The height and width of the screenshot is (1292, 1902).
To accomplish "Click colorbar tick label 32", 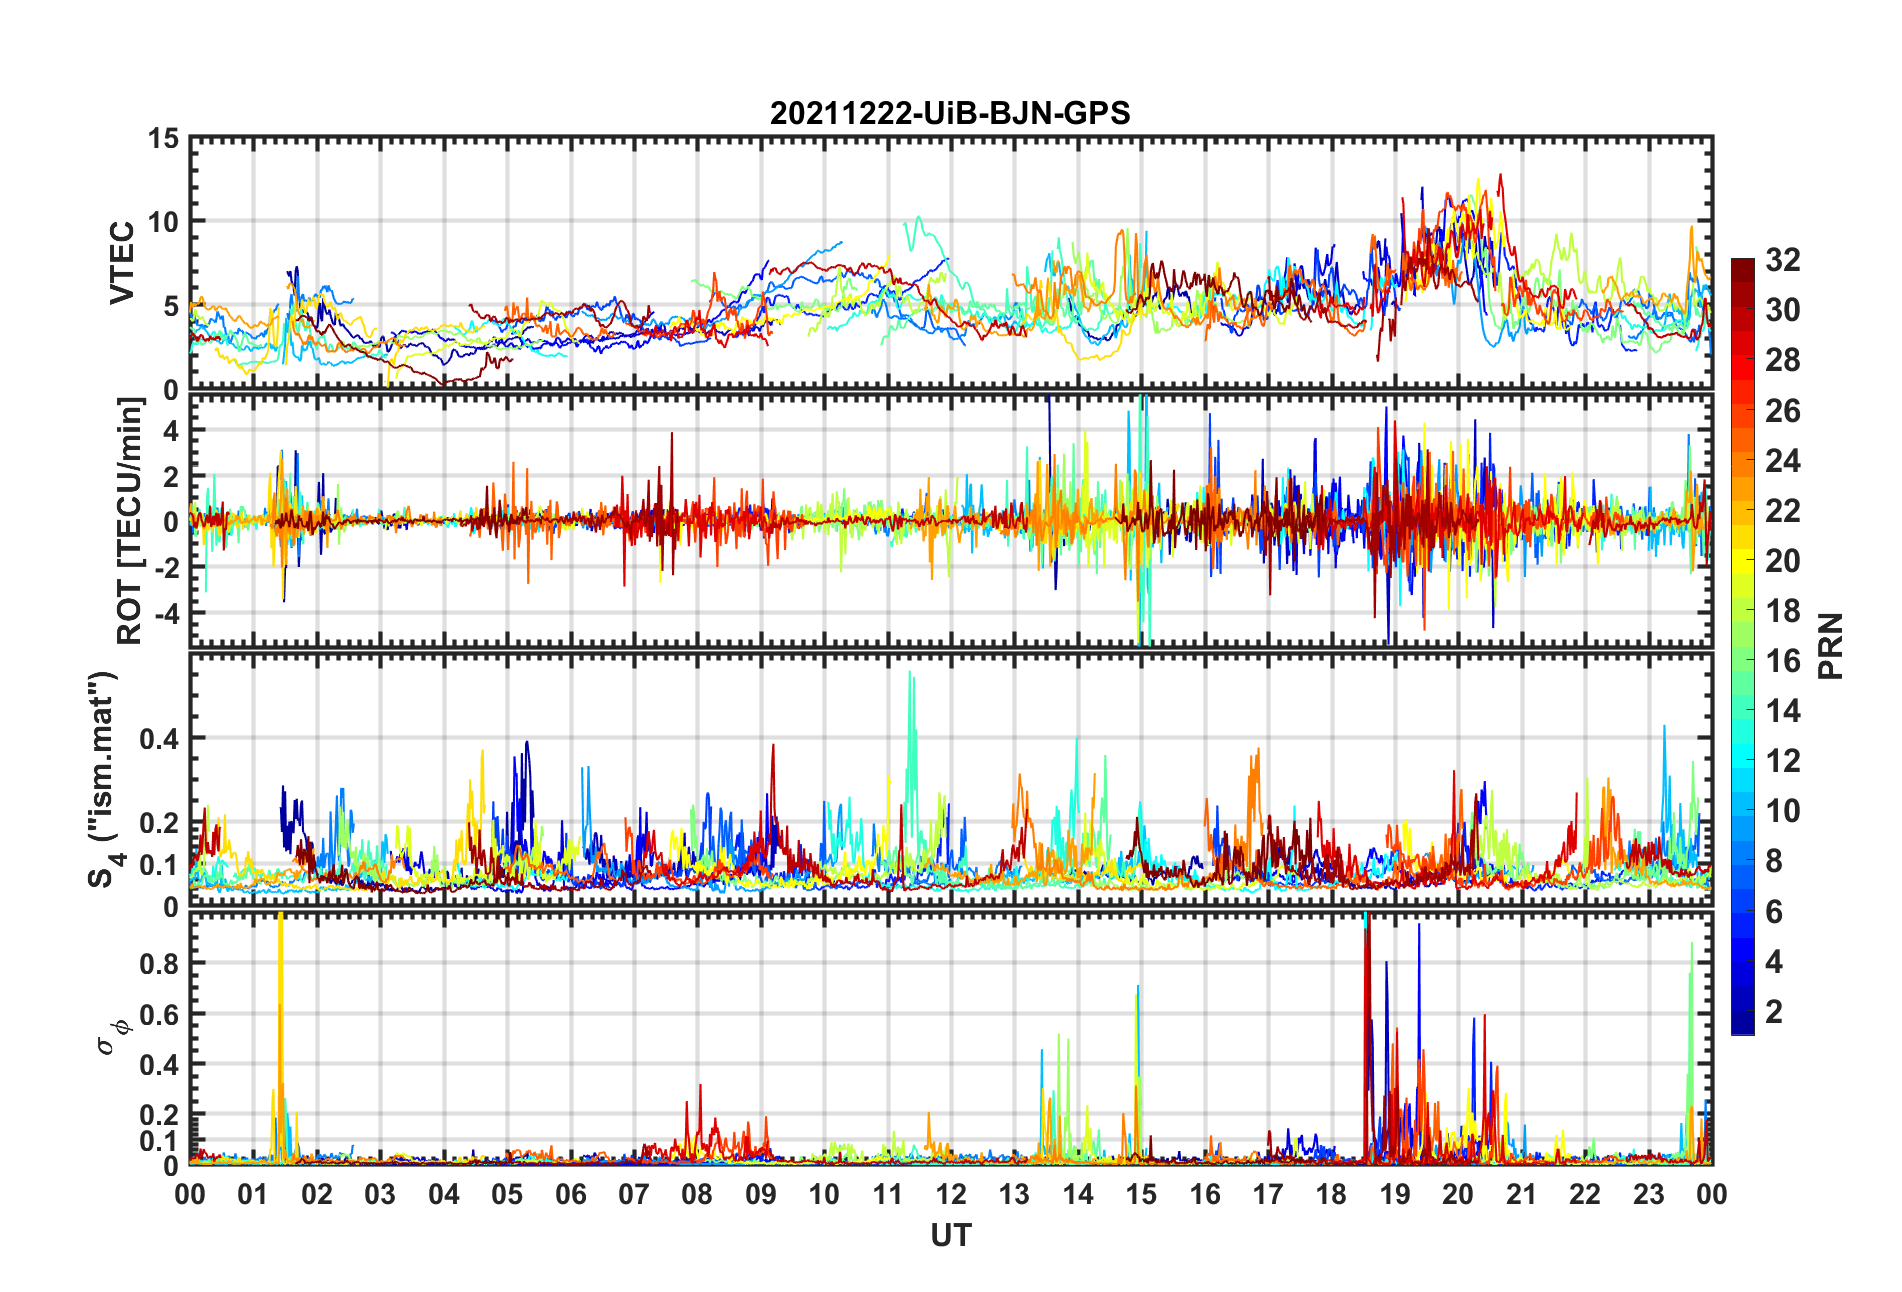I will (x=1783, y=260).
